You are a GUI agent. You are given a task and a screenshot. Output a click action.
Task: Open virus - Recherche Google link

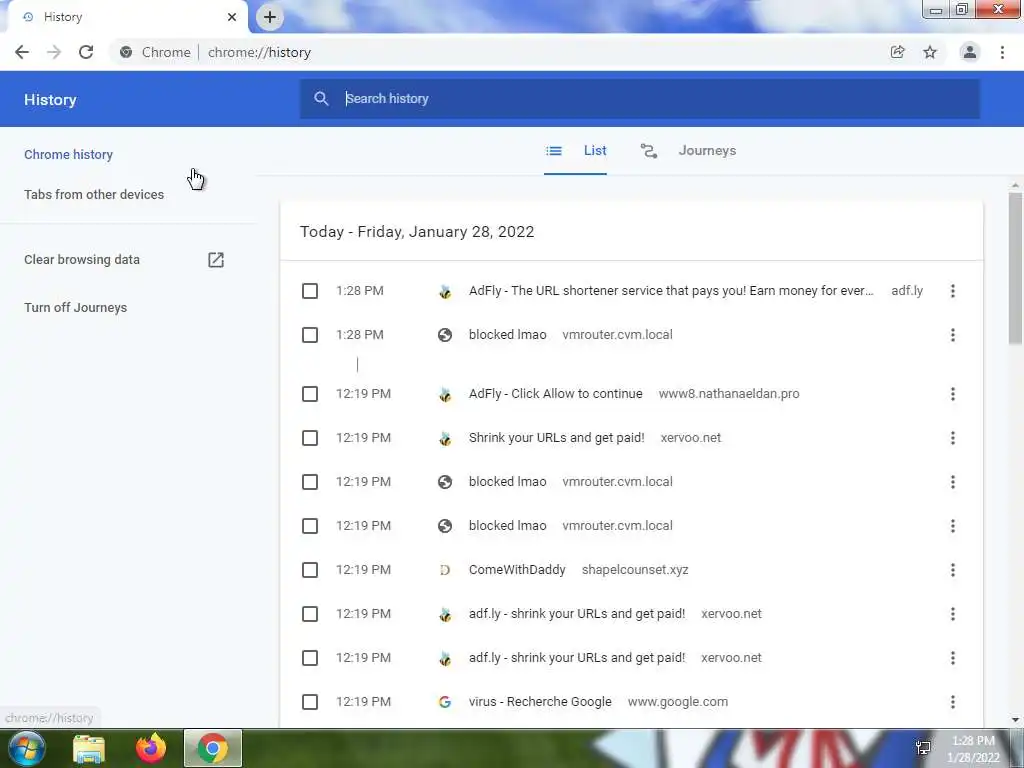540,702
